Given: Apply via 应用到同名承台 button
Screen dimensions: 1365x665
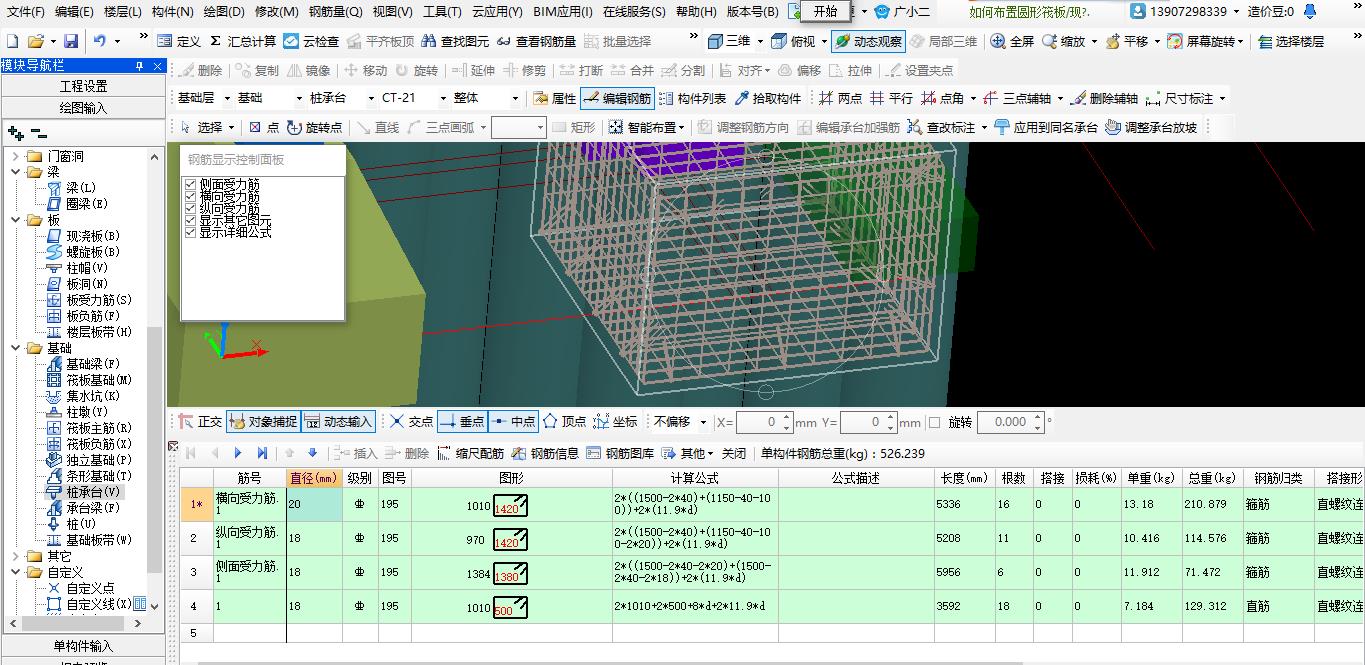Looking at the screenshot, I should 1045,127.
